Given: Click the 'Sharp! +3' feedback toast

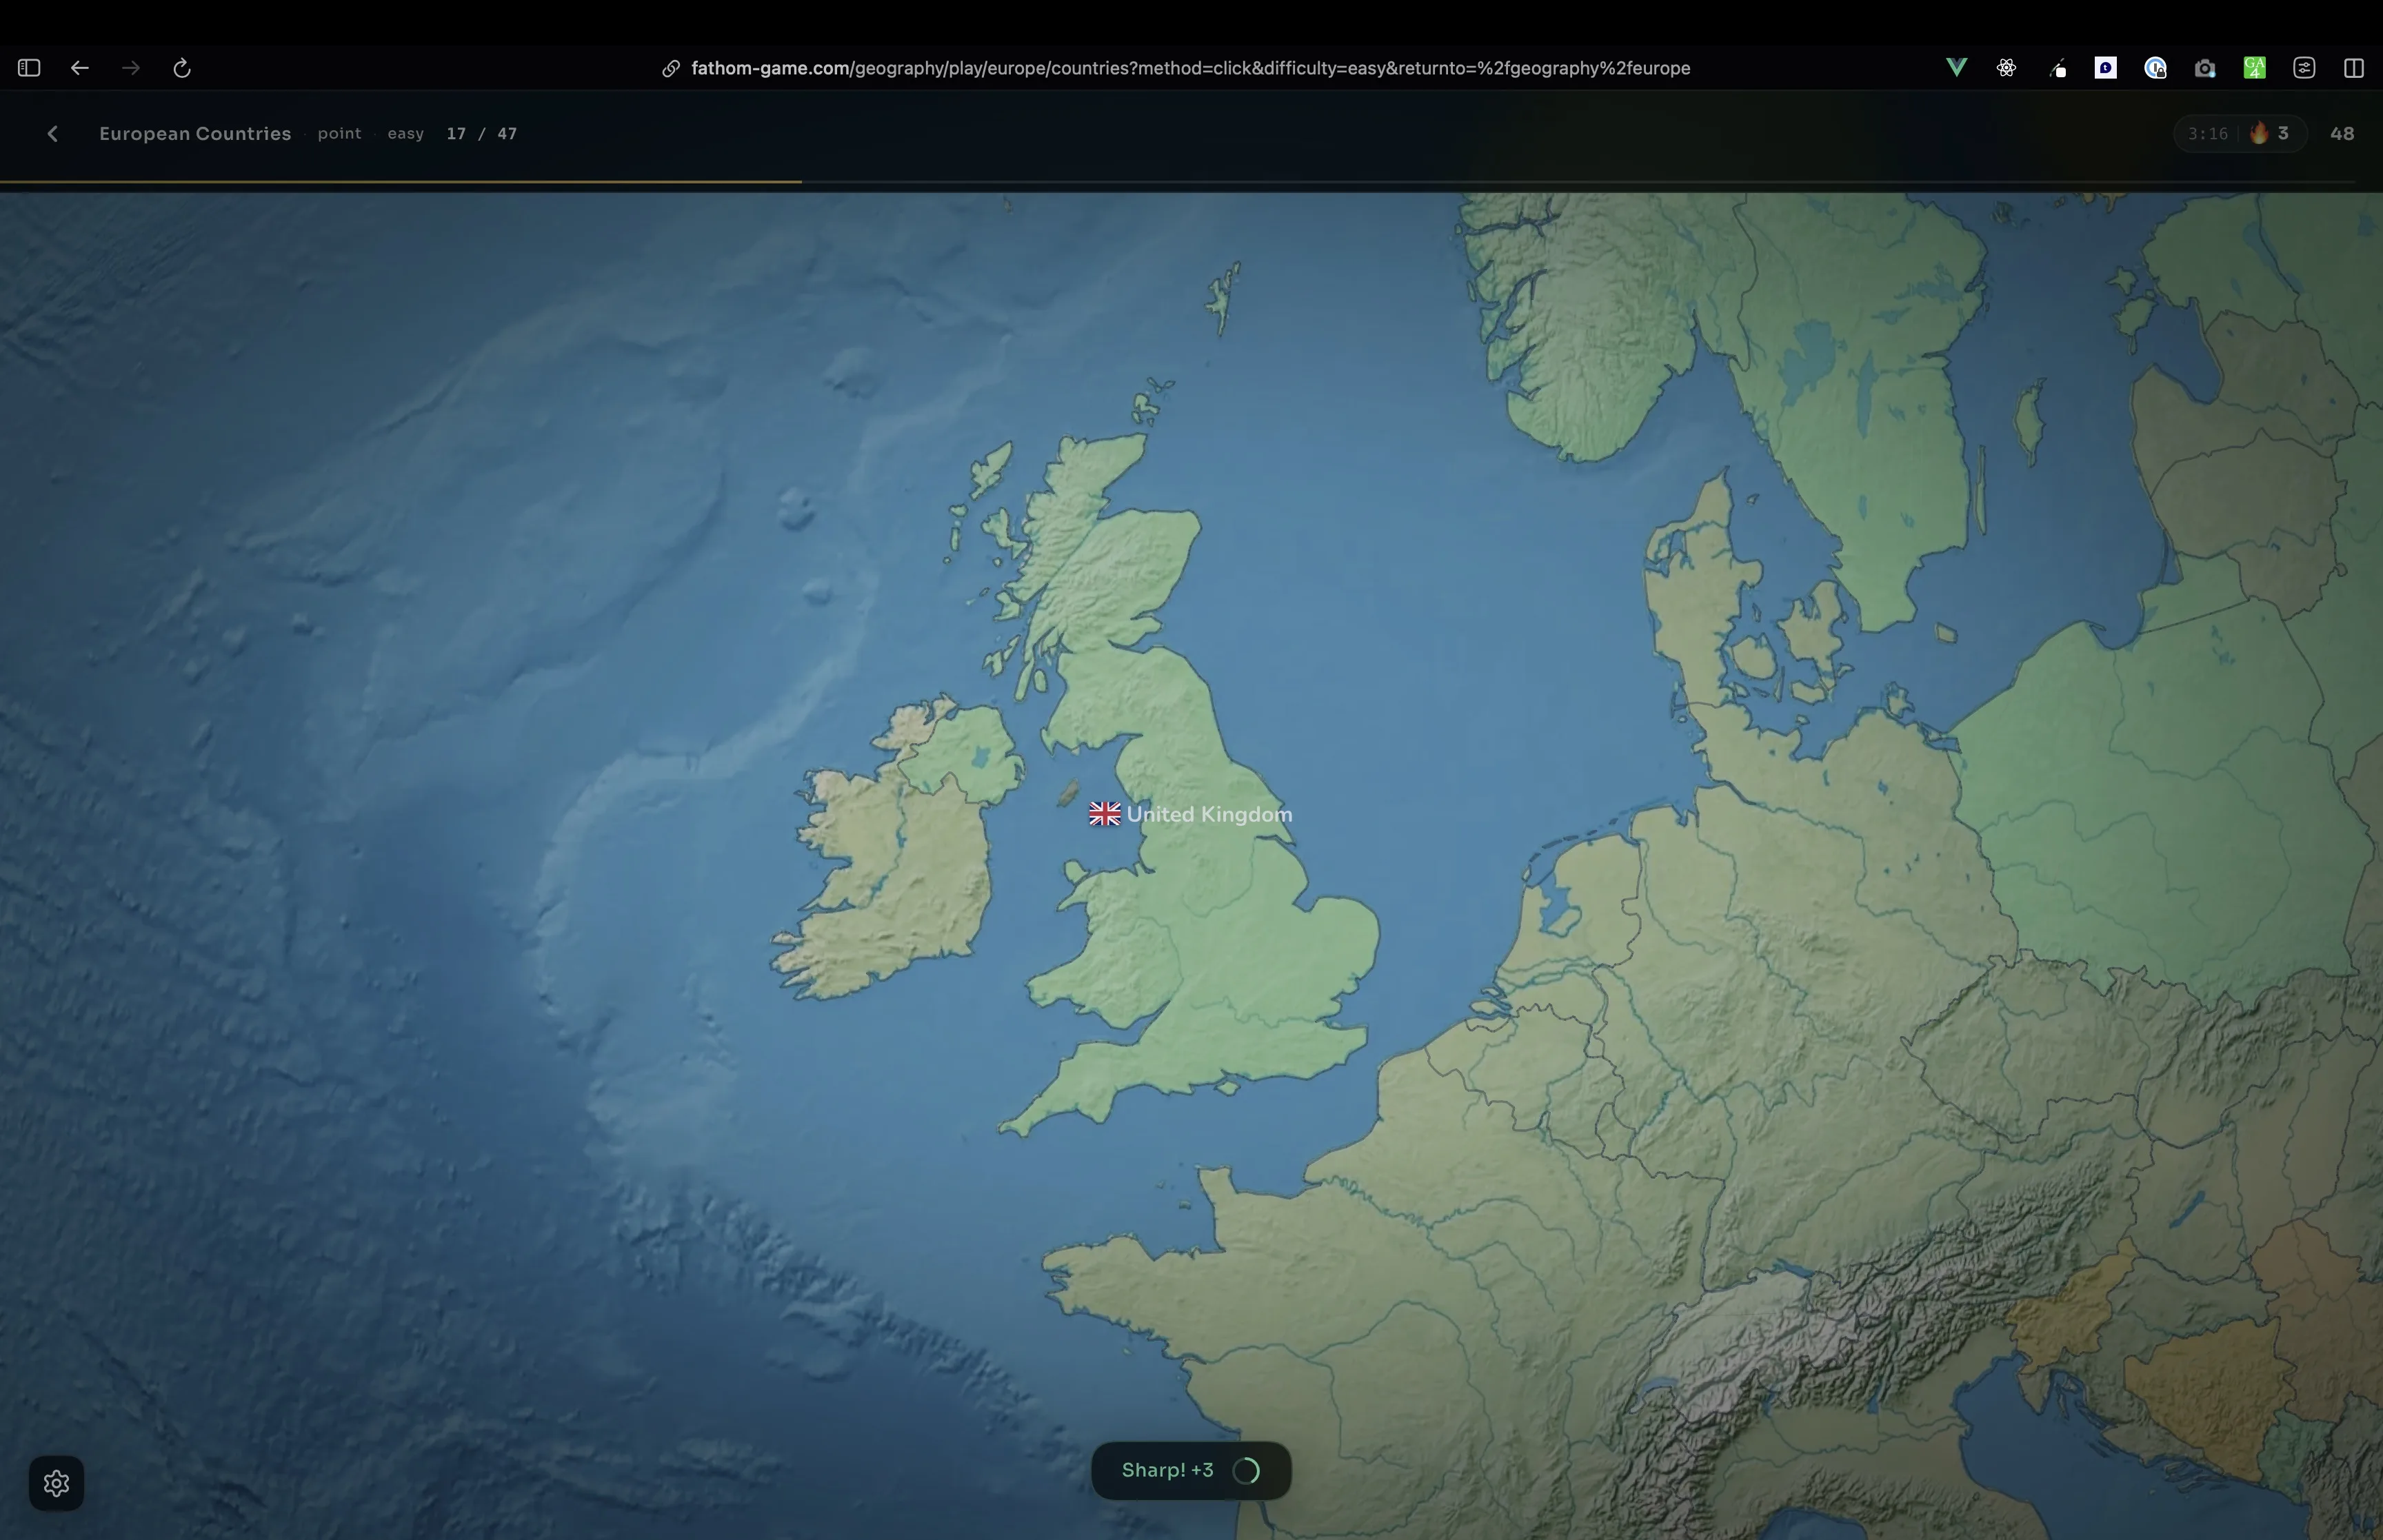Looking at the screenshot, I should point(1191,1471).
